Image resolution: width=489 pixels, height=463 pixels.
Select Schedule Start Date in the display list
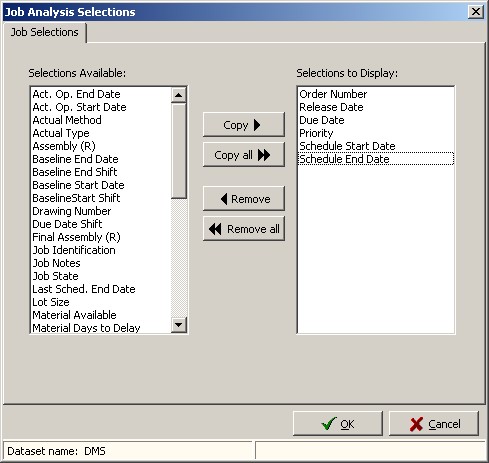coord(347,146)
